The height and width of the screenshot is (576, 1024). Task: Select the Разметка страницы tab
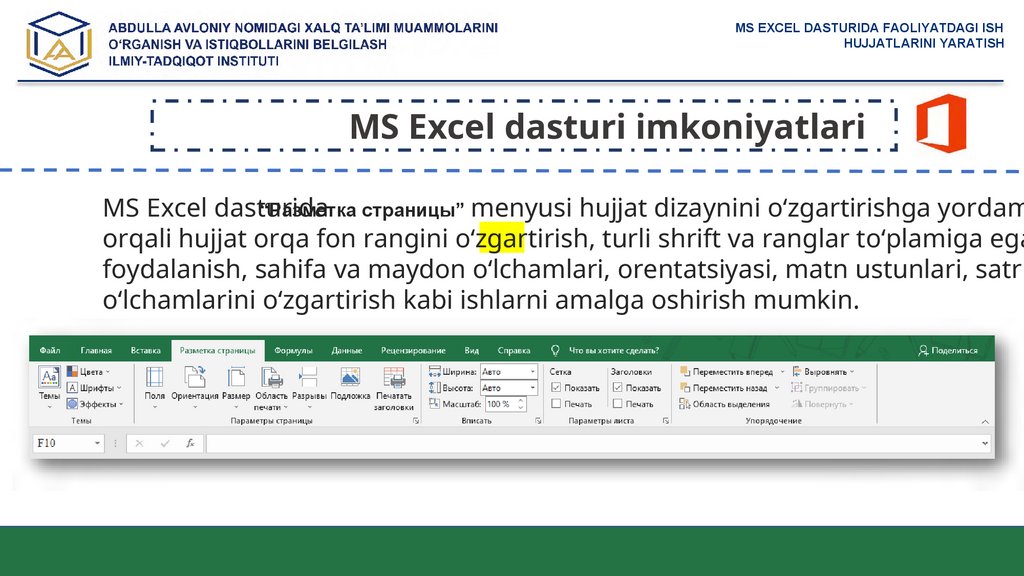pos(217,351)
